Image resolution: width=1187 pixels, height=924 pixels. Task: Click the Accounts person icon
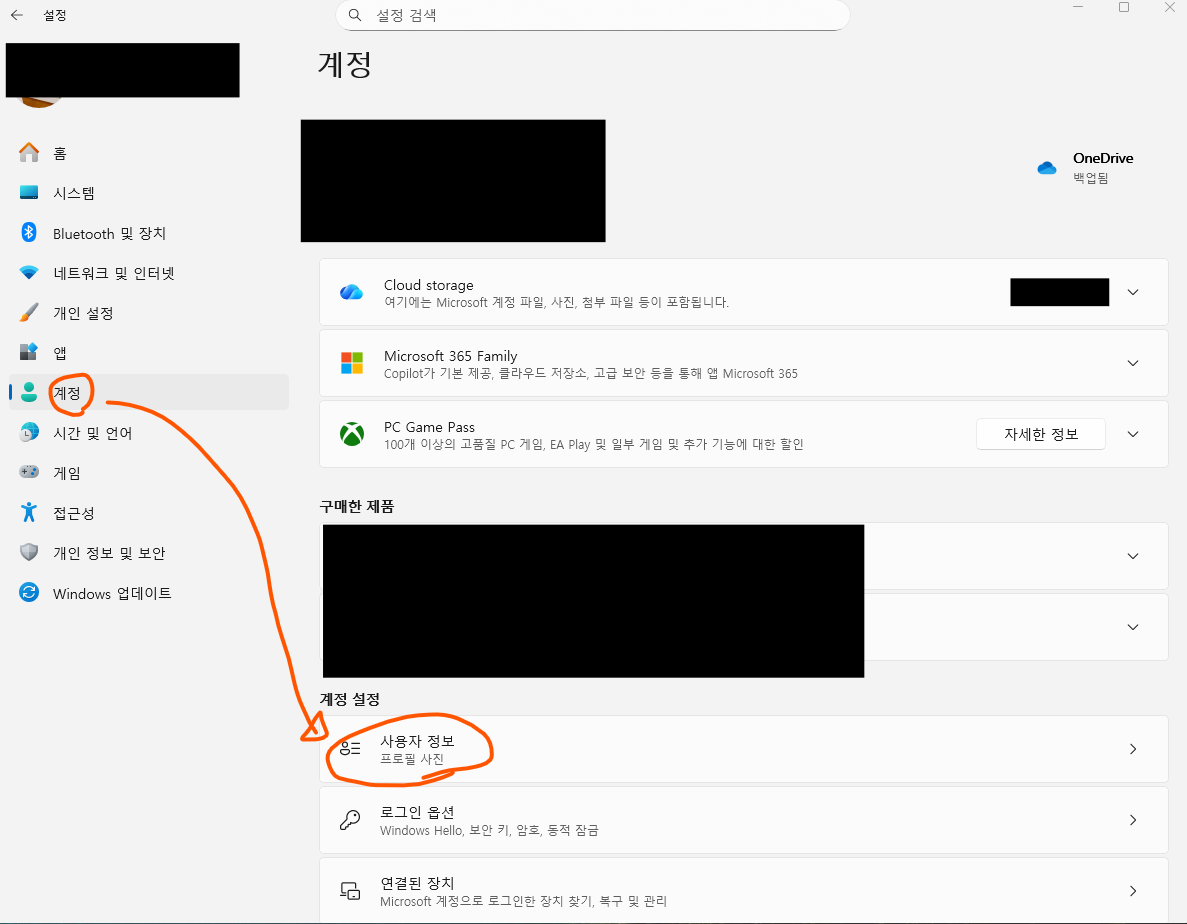29,392
